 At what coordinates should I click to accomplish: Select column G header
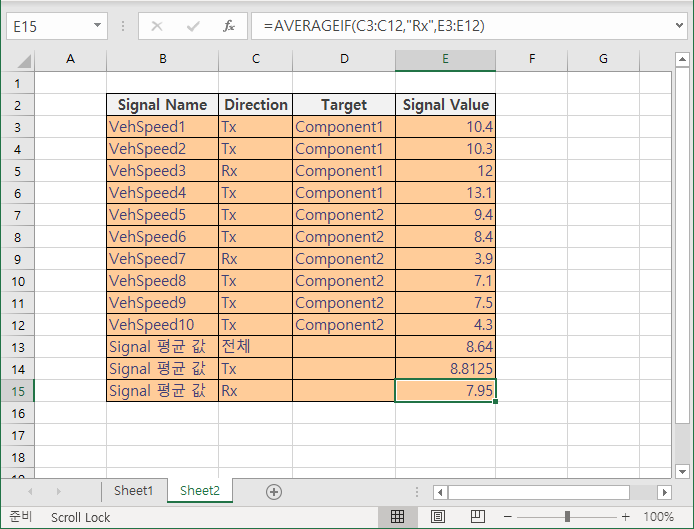[x=603, y=60]
